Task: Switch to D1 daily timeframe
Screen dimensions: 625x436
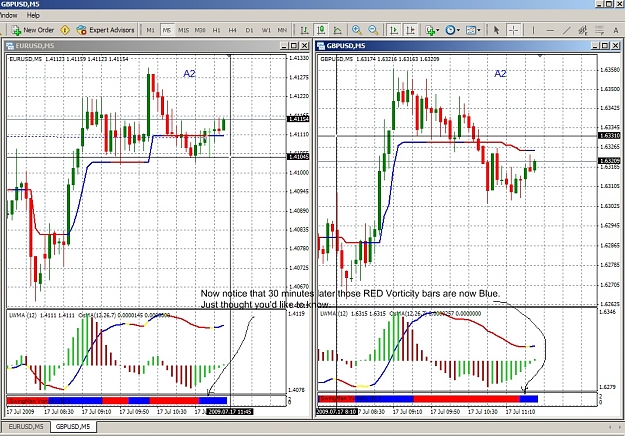Action: tap(249, 30)
